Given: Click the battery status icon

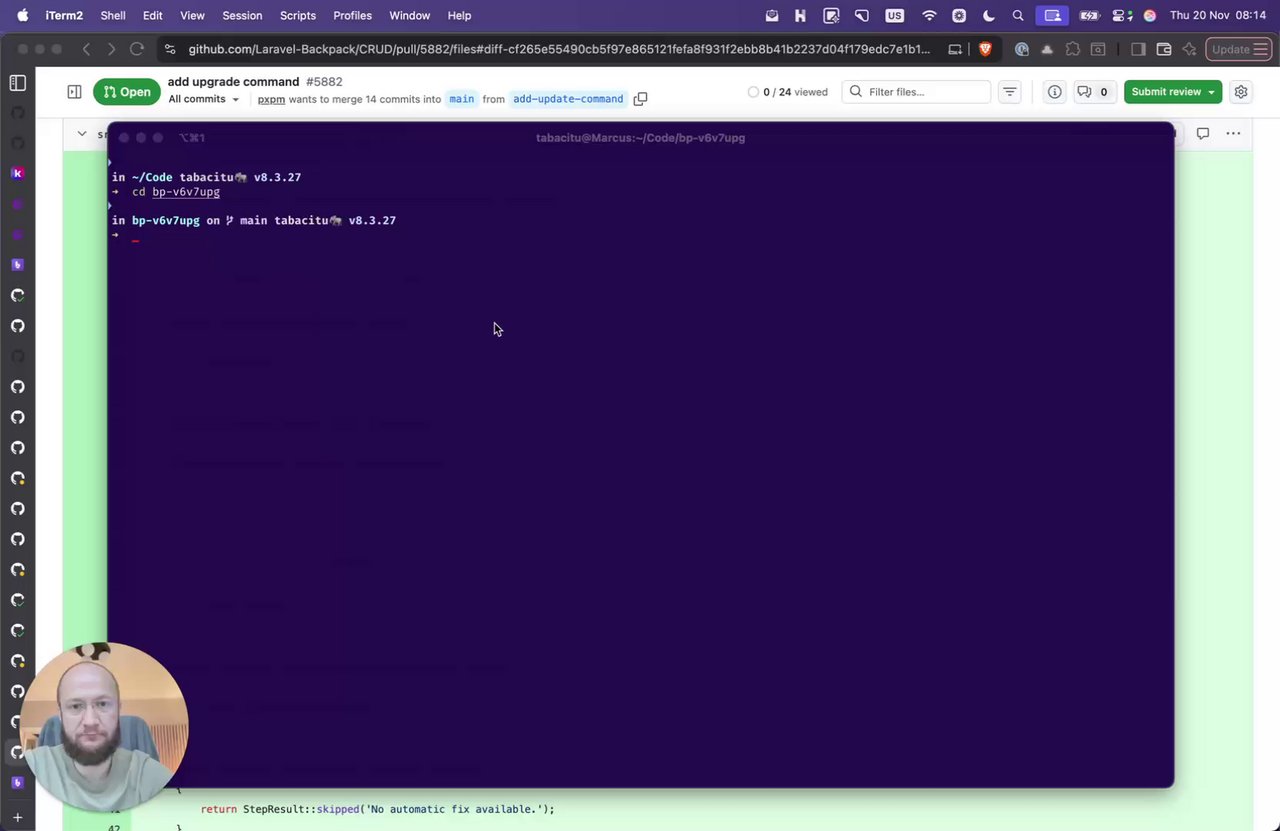Looking at the screenshot, I should (x=1089, y=15).
